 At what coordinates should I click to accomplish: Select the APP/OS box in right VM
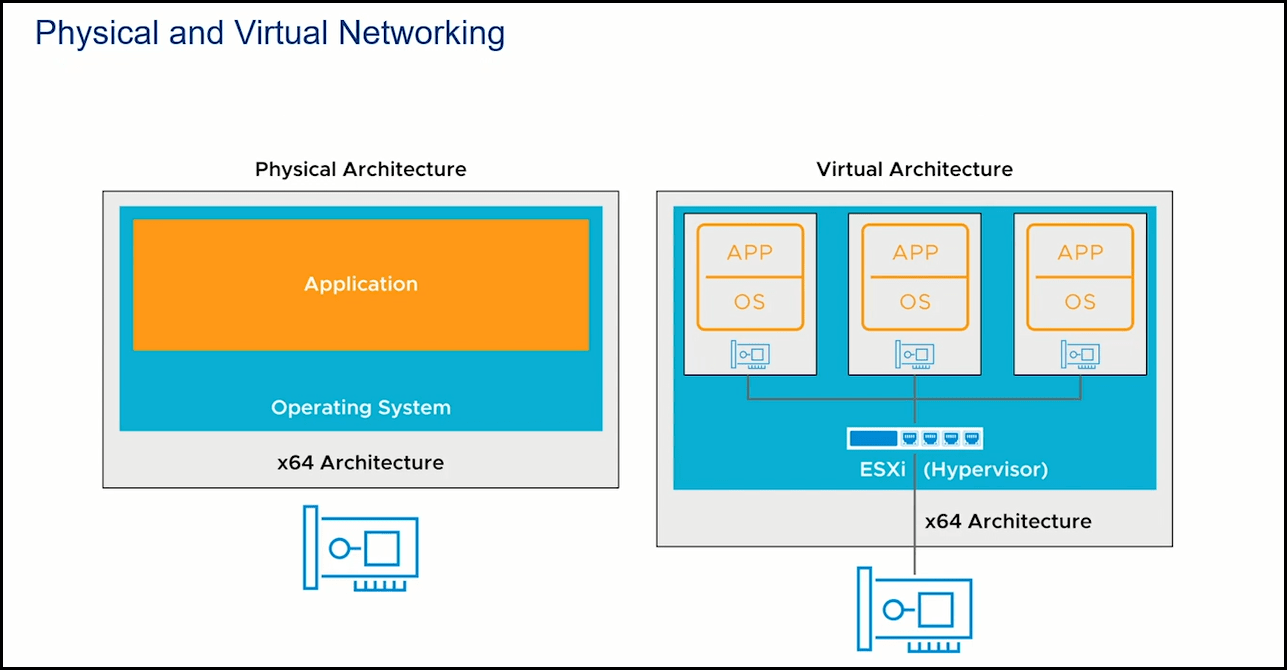(1080, 277)
